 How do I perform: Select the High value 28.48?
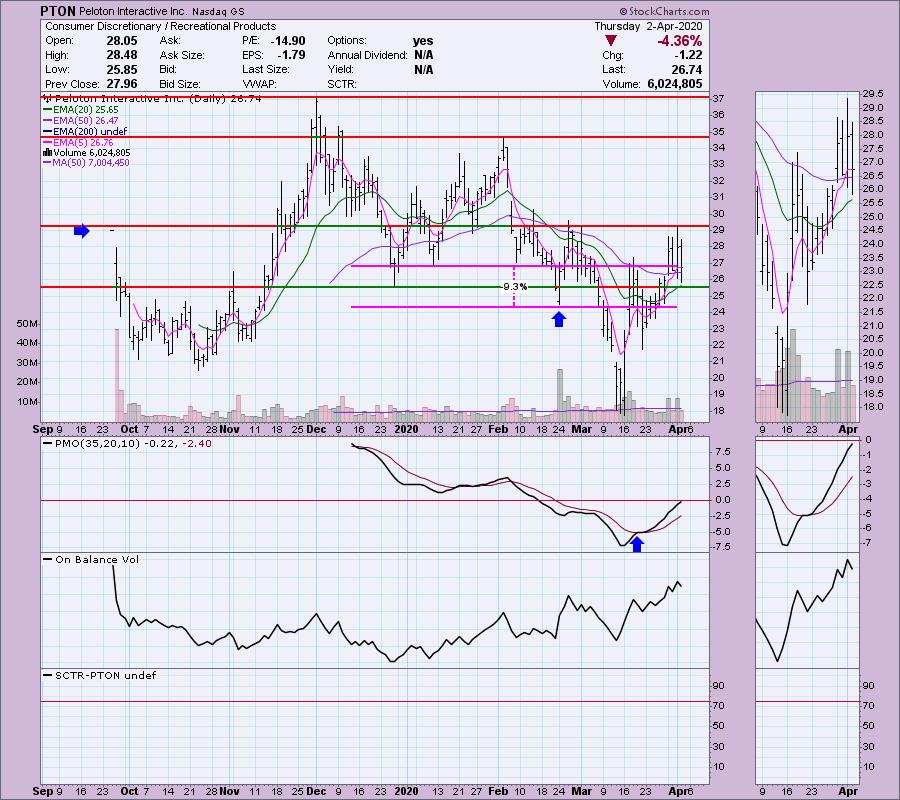point(122,55)
